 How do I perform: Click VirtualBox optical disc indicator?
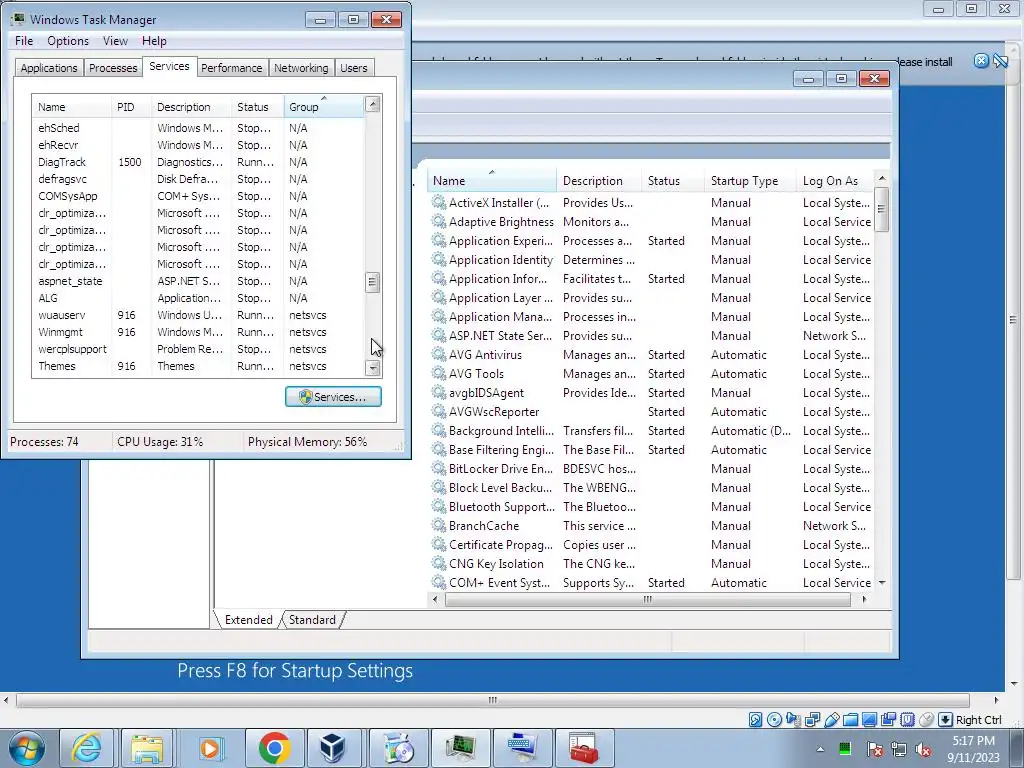click(774, 720)
